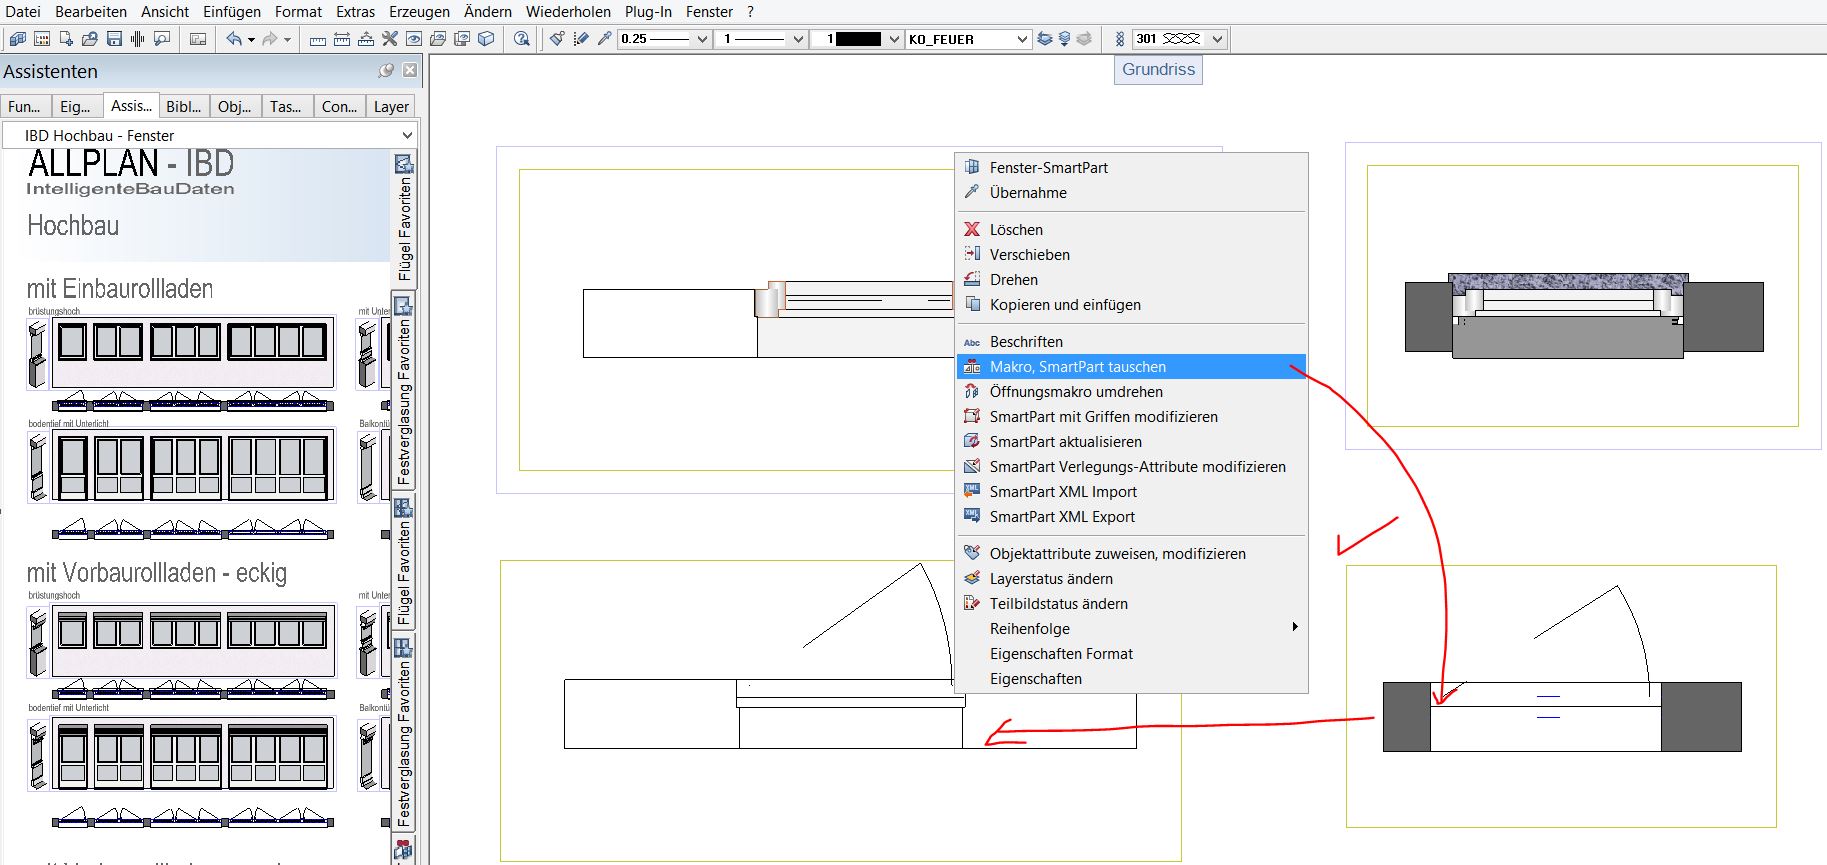1827x865 pixels.
Task: Close the Assistenten panel
Action: (410, 71)
